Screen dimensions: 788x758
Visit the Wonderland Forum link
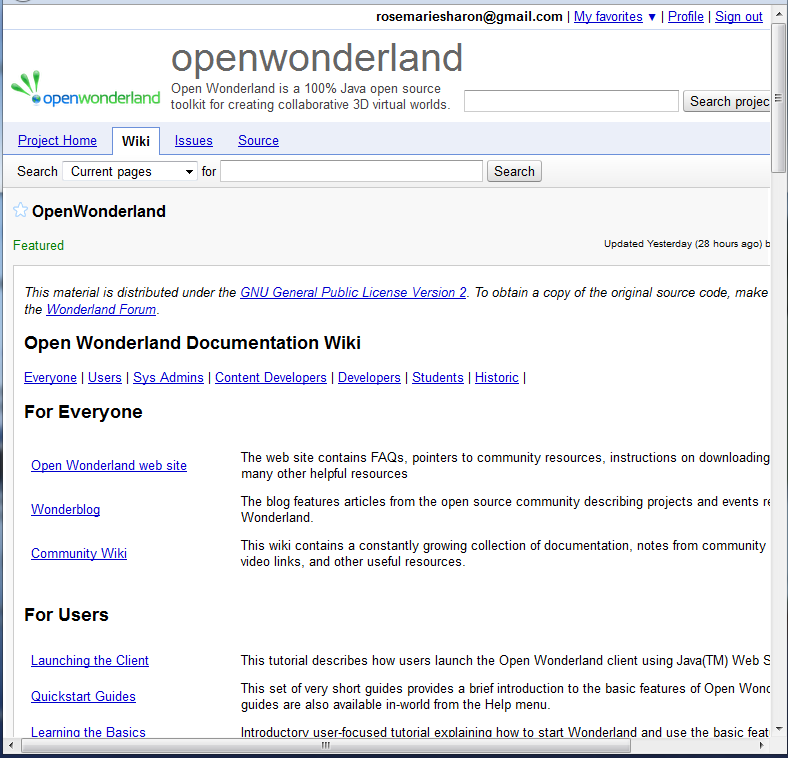101,309
